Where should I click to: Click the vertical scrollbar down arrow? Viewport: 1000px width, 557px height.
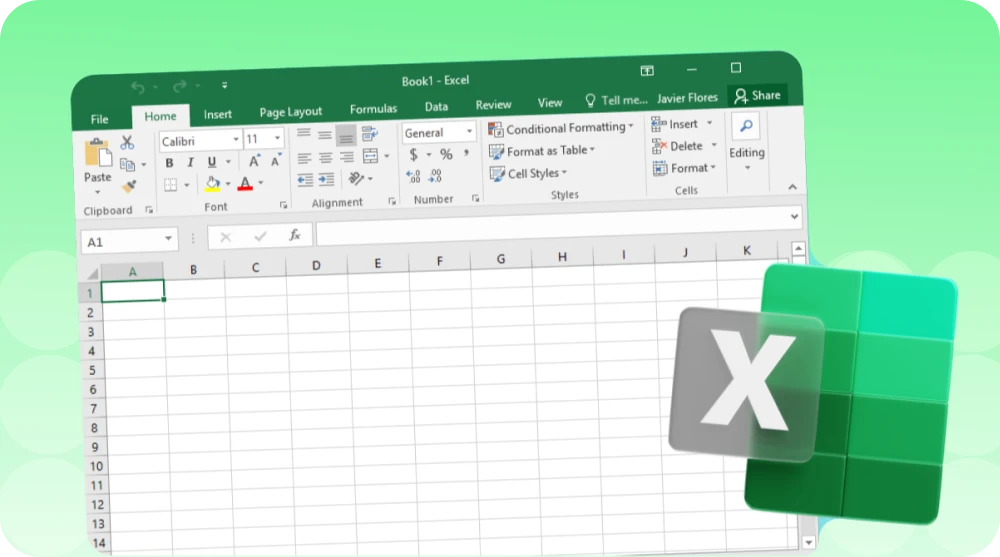click(x=809, y=542)
